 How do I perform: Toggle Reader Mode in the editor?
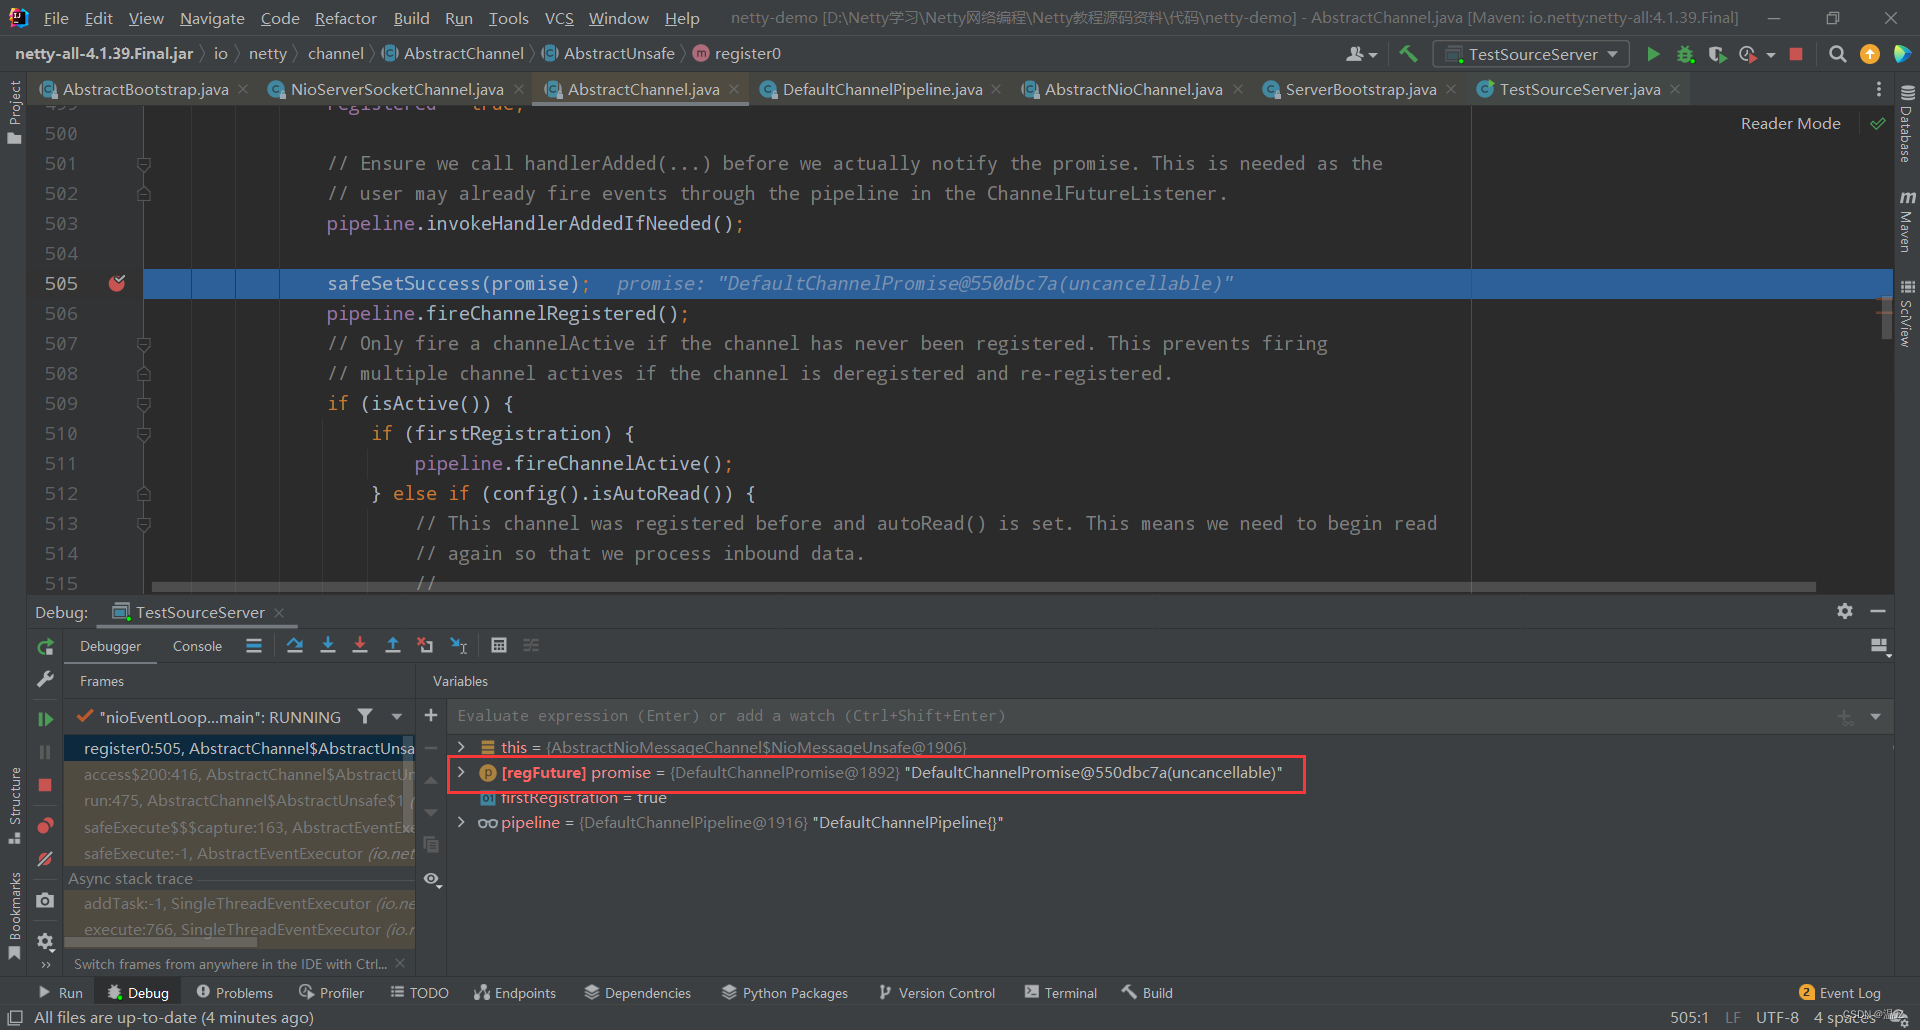point(1790,123)
